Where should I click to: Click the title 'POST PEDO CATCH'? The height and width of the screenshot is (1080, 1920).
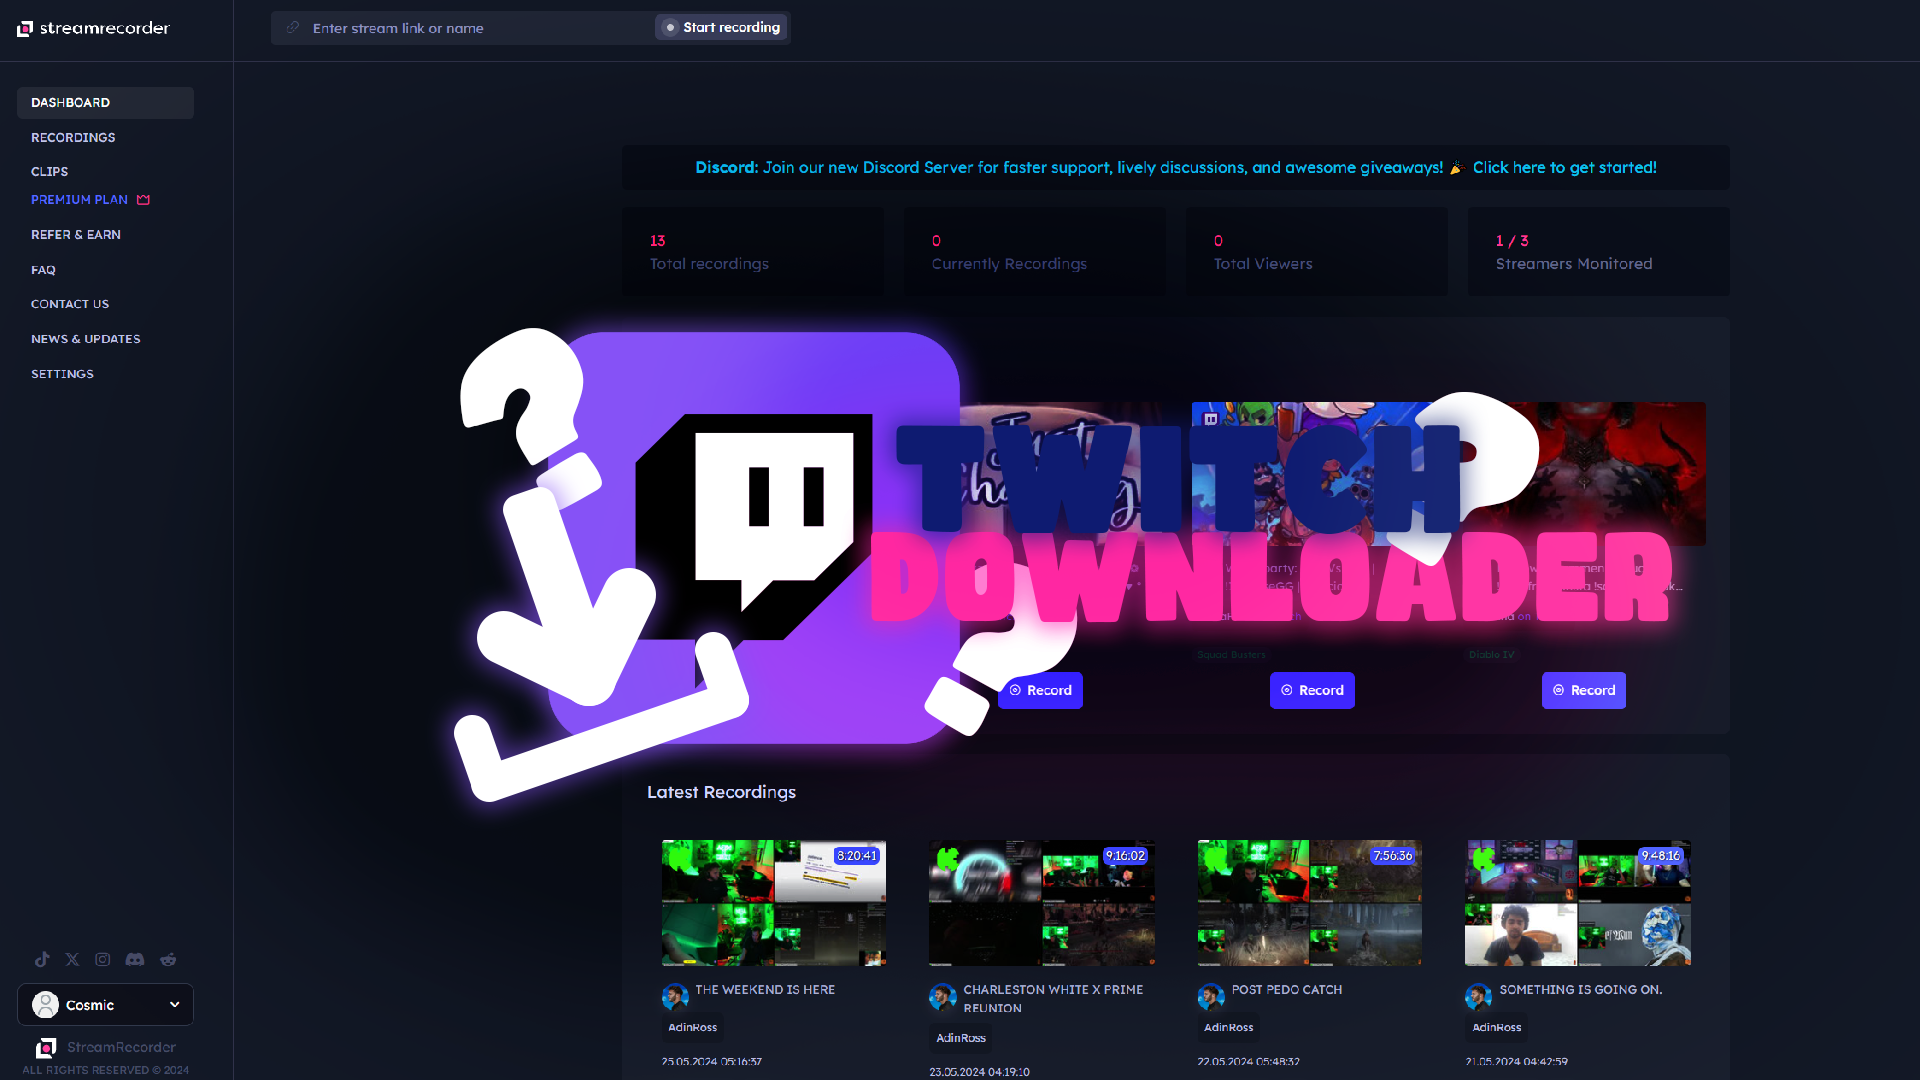point(1287,990)
